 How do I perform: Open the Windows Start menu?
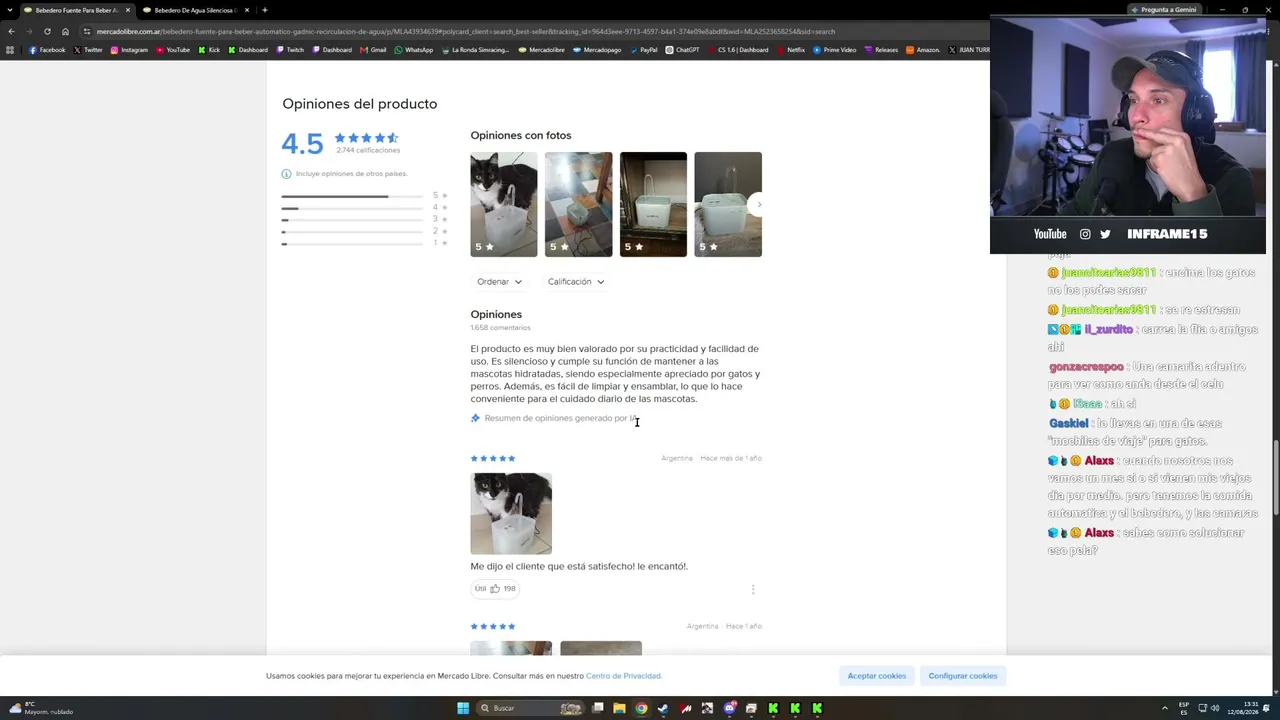point(463,708)
